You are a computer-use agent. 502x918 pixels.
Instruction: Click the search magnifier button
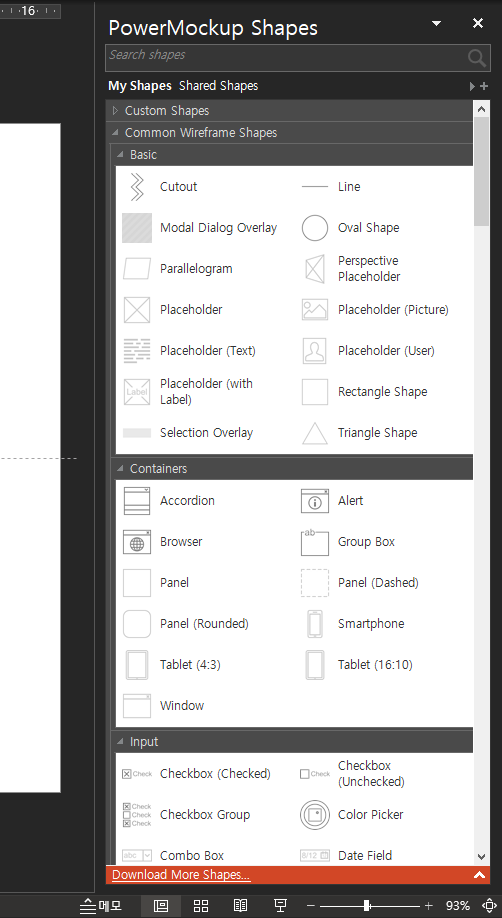tap(477, 58)
